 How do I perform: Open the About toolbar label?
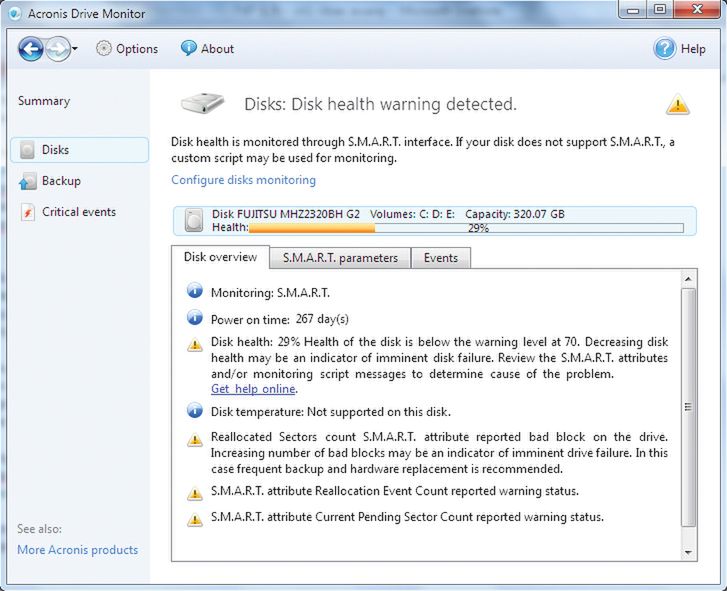coord(217,49)
